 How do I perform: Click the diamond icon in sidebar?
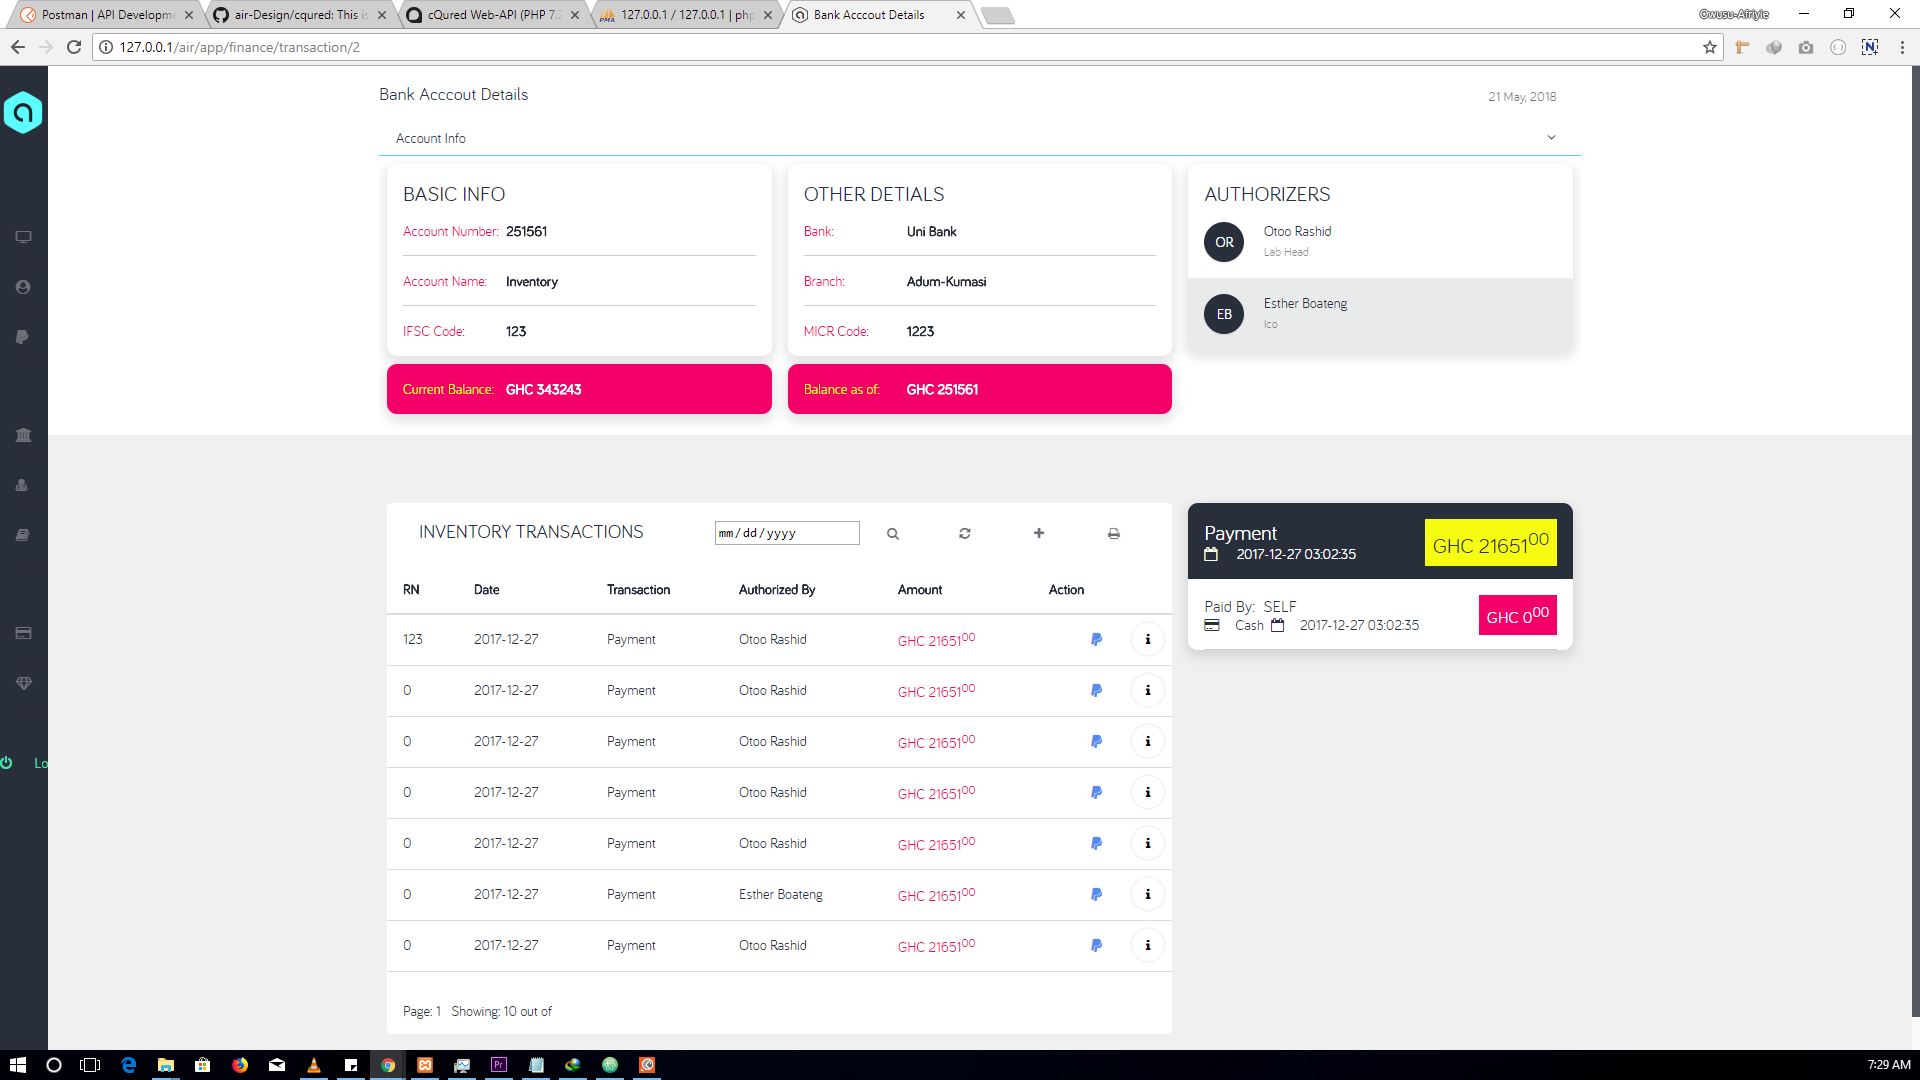[23, 683]
